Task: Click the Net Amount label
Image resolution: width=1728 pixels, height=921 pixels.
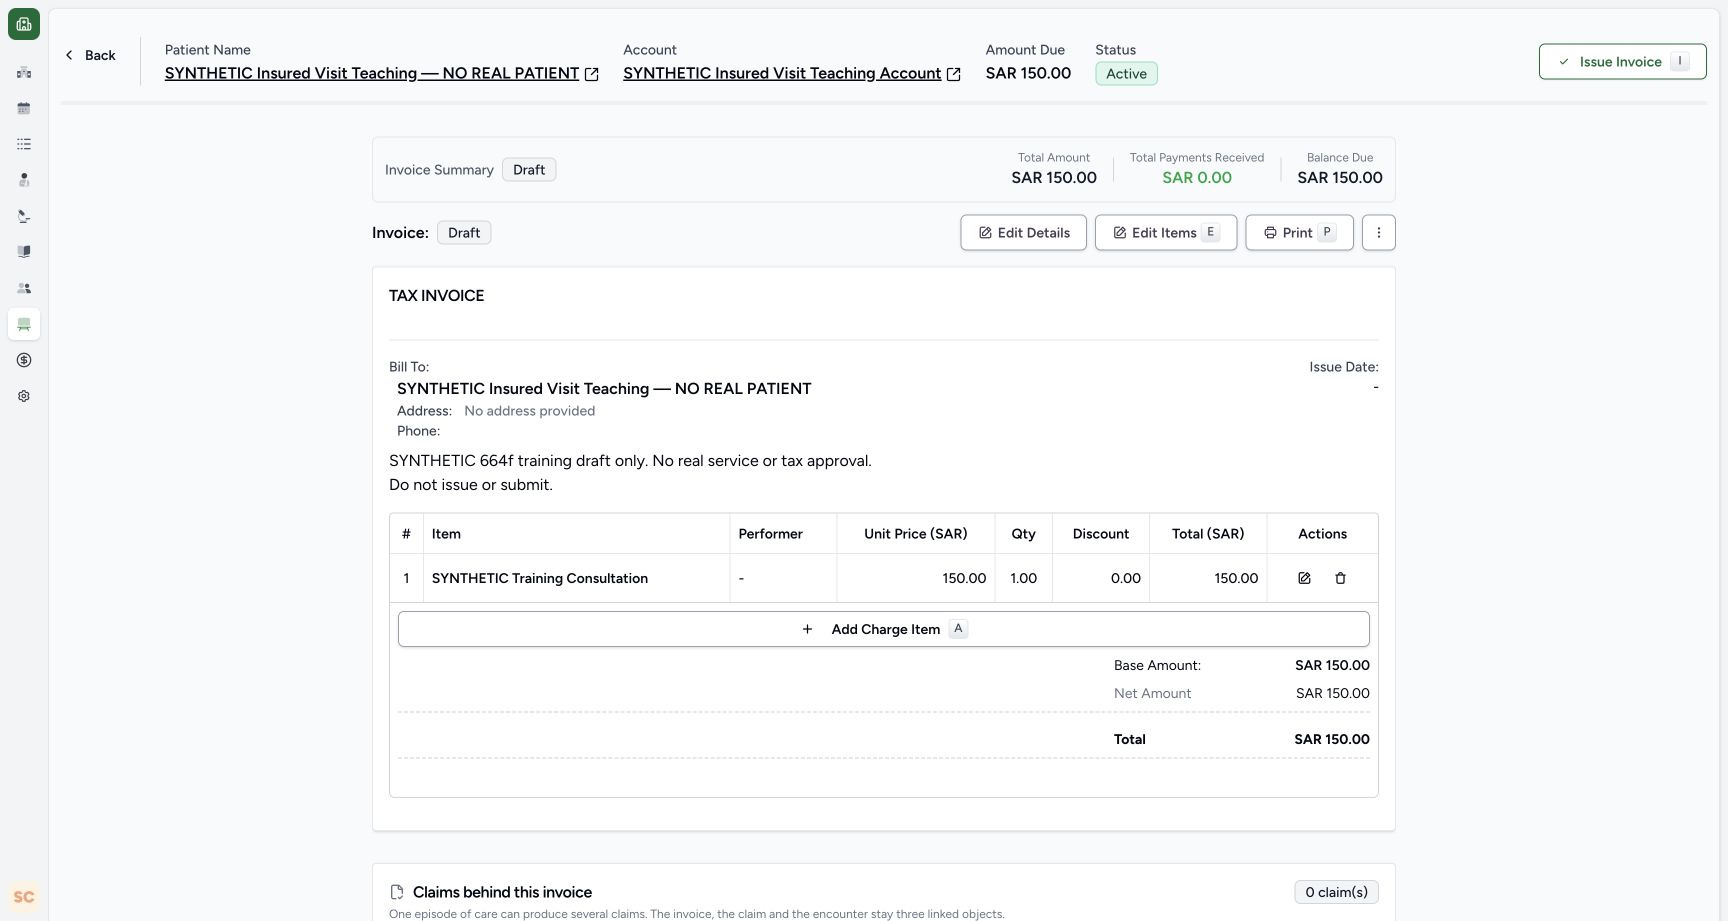Action: tap(1152, 693)
